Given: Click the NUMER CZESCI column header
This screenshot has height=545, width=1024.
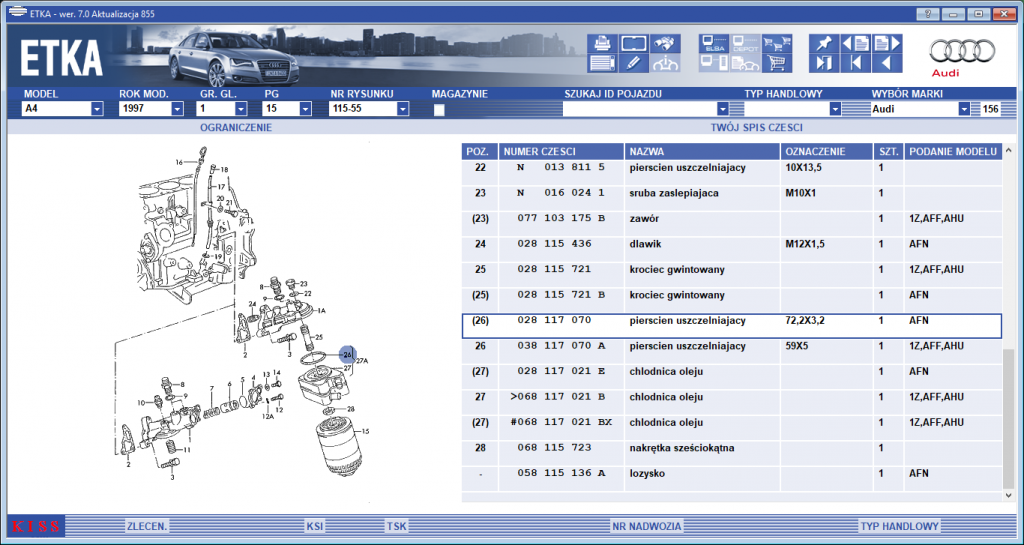Looking at the screenshot, I should coord(562,151).
